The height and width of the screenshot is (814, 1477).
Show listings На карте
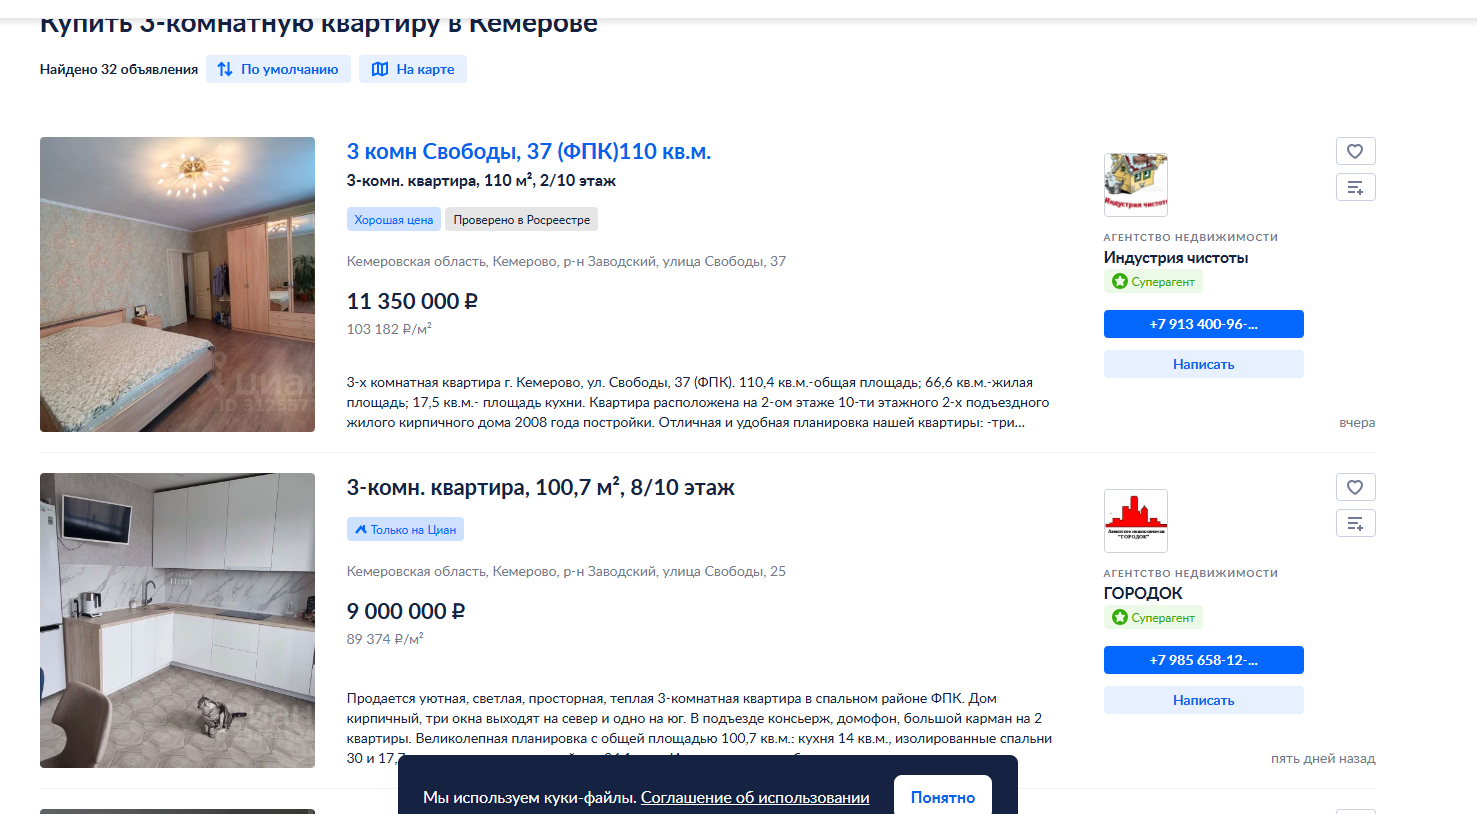413,69
